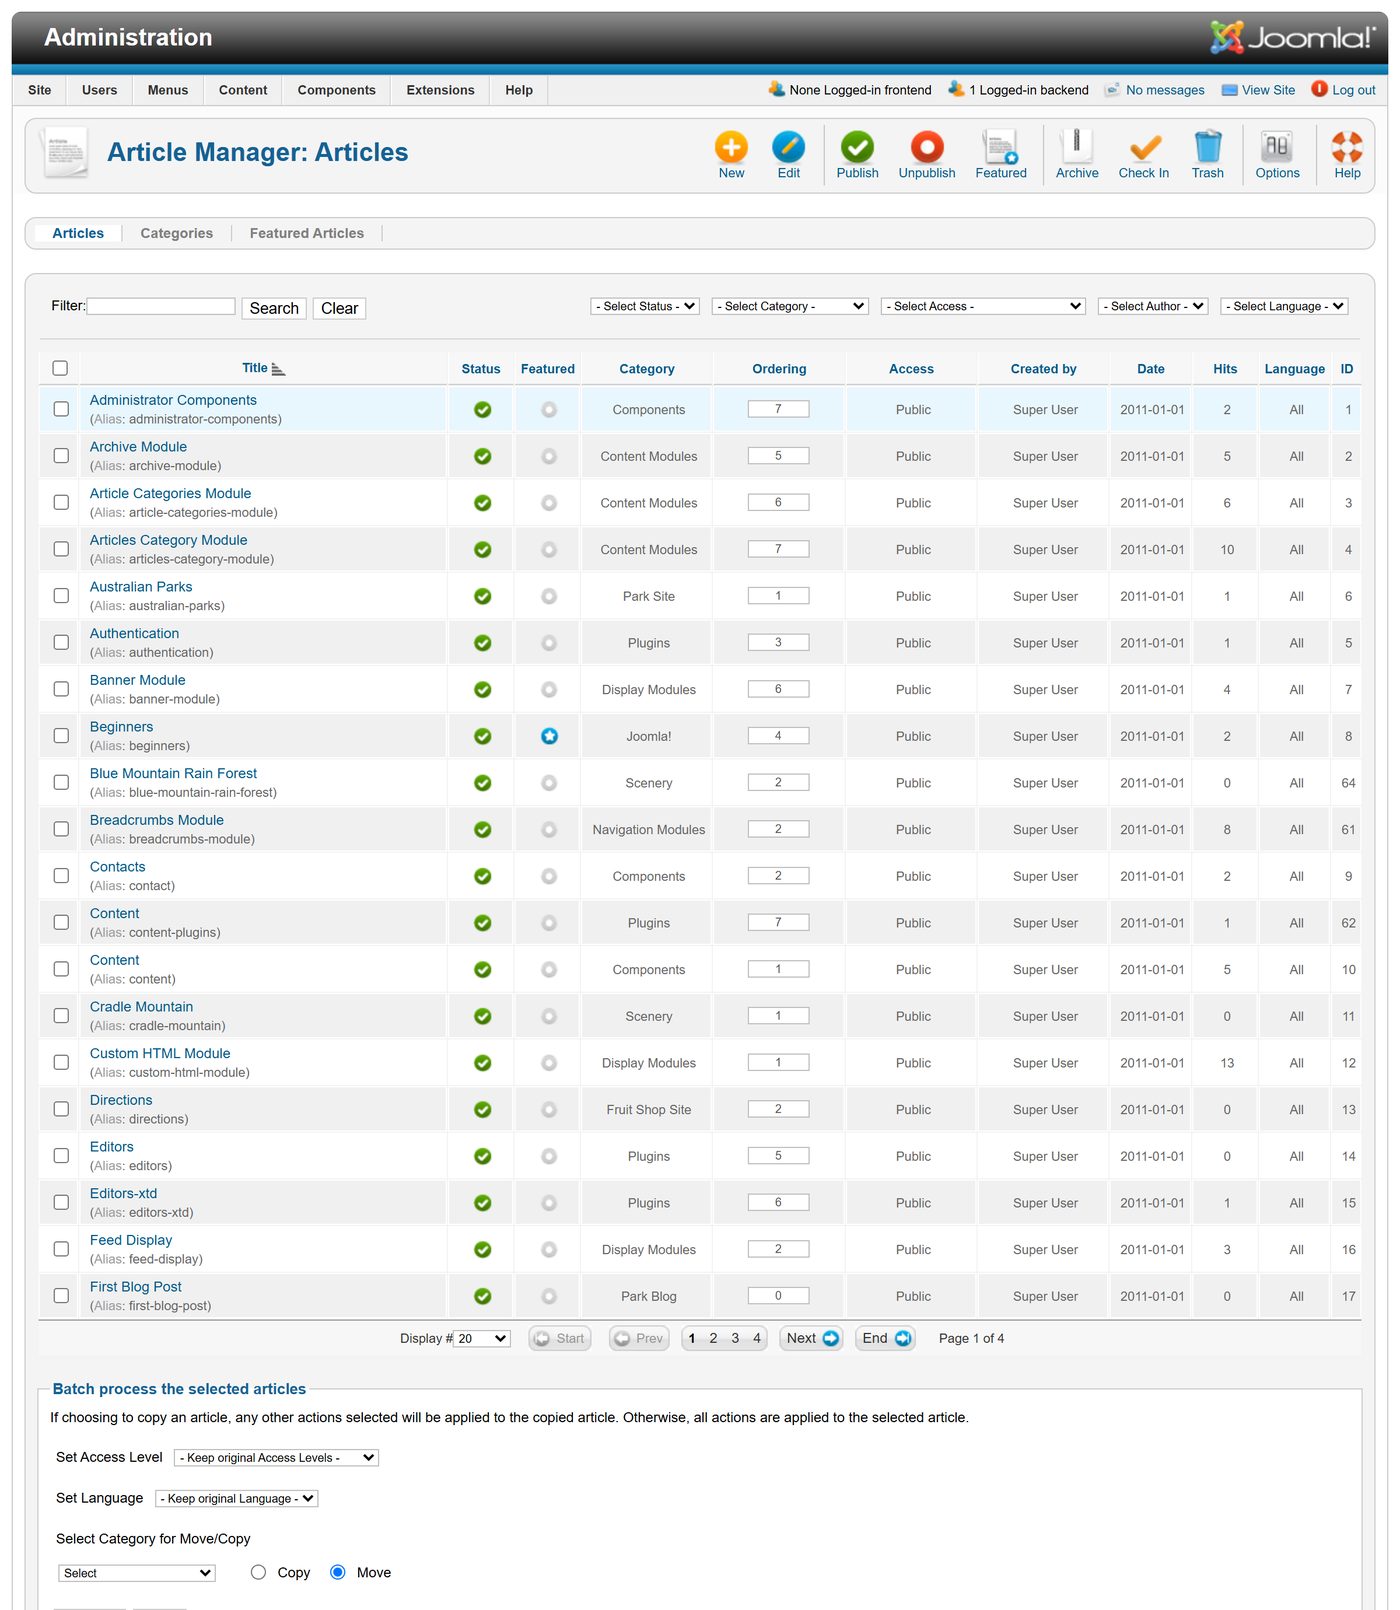
Task: Tick the checkbox for Cradle Mountain
Action: point(61,1016)
